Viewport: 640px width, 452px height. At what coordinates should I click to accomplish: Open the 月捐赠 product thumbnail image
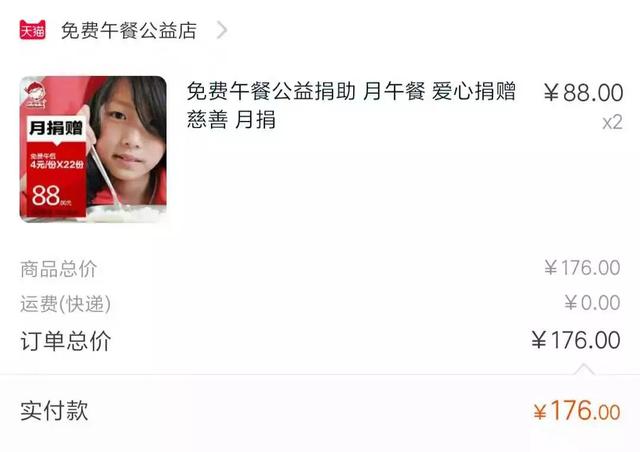pyautogui.click(x=93, y=149)
